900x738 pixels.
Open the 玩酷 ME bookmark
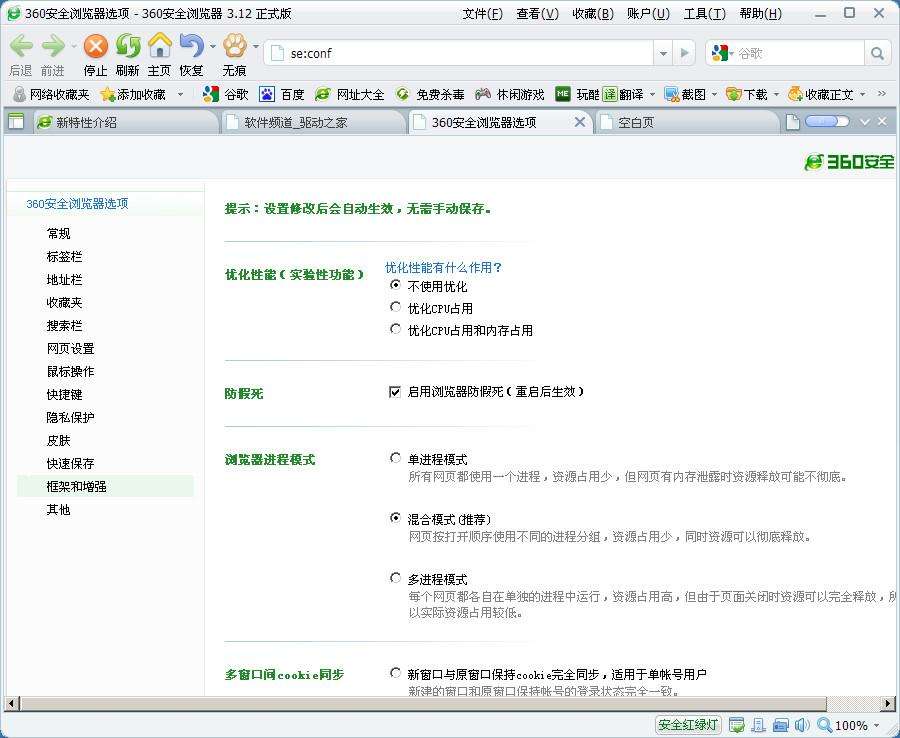[x=577, y=94]
